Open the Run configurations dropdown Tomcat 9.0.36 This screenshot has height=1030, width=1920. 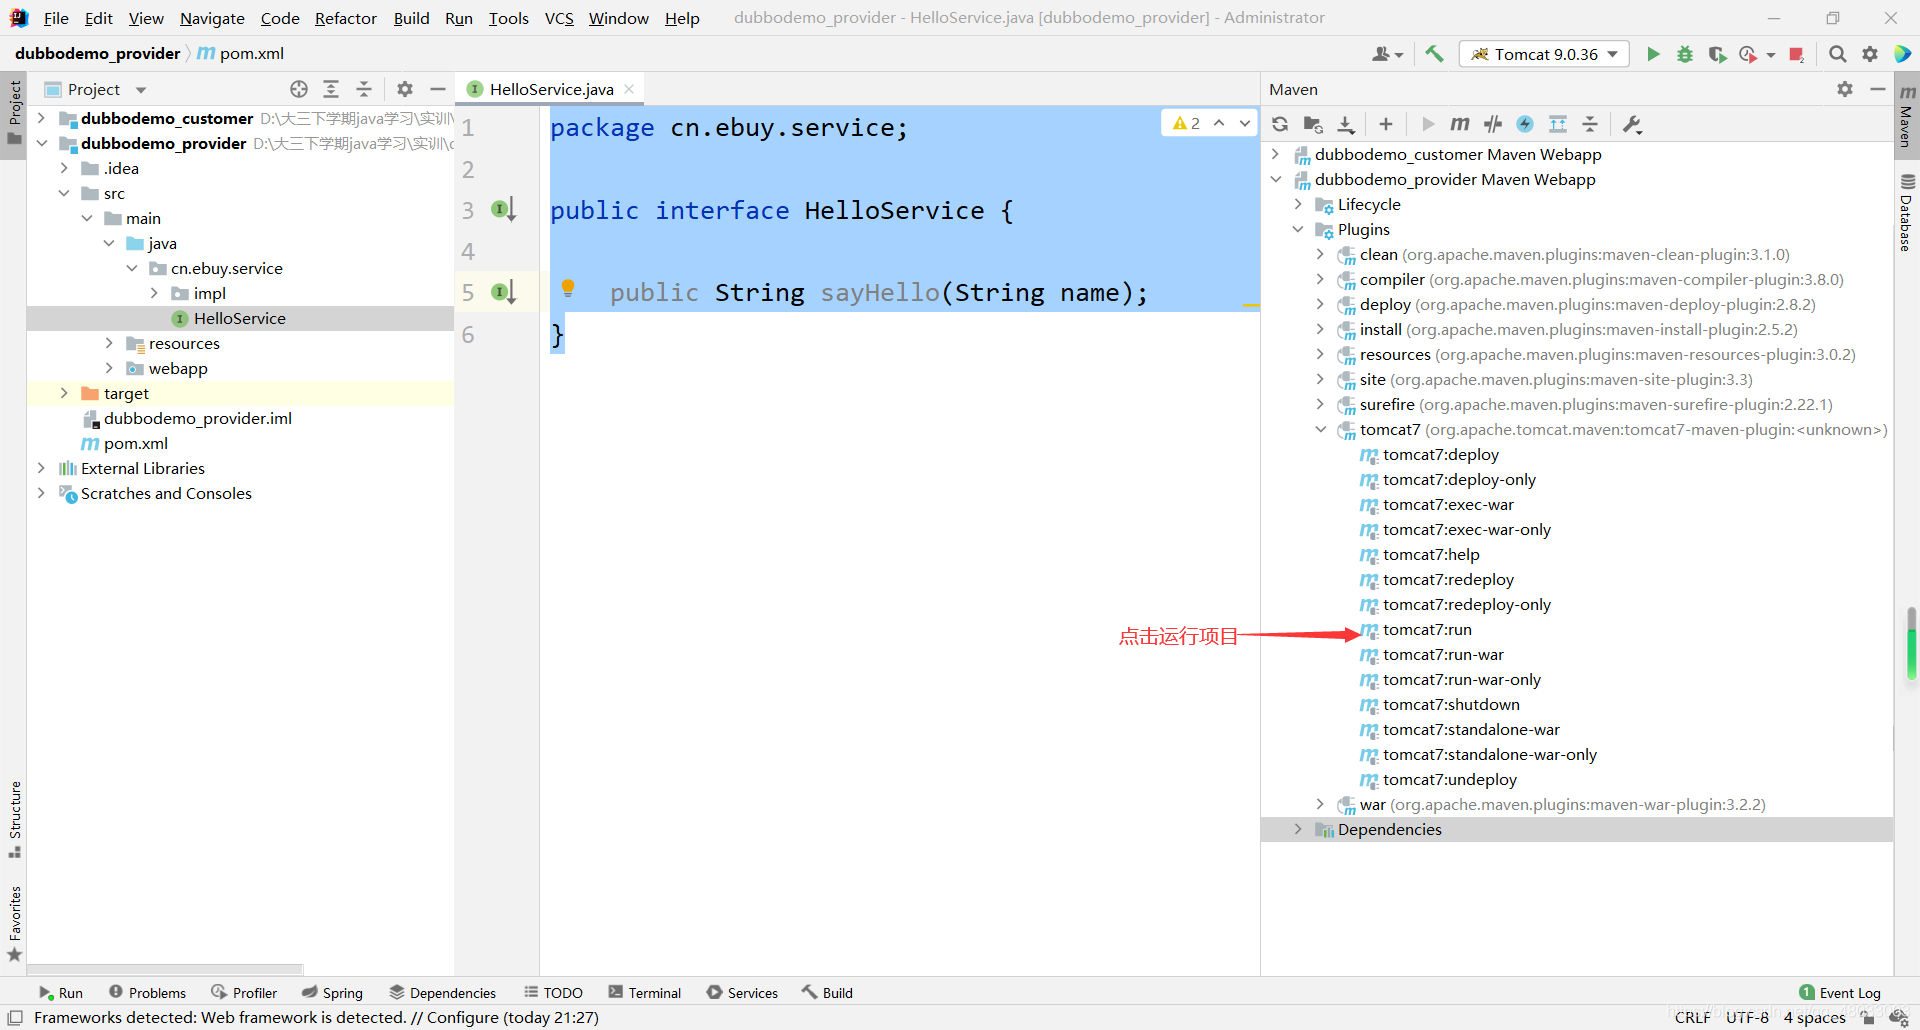point(1544,54)
